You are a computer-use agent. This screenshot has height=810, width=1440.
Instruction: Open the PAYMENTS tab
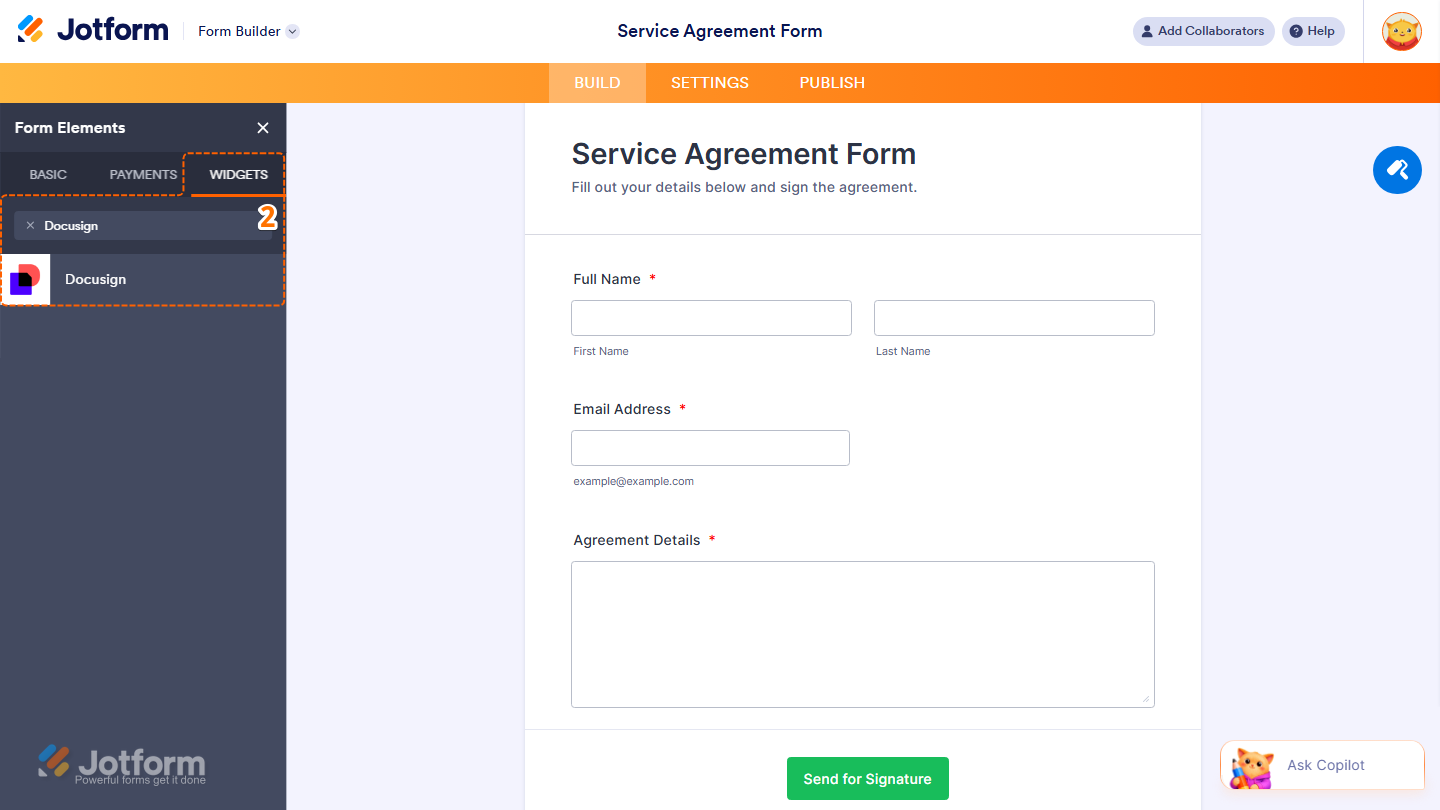[x=141, y=174]
